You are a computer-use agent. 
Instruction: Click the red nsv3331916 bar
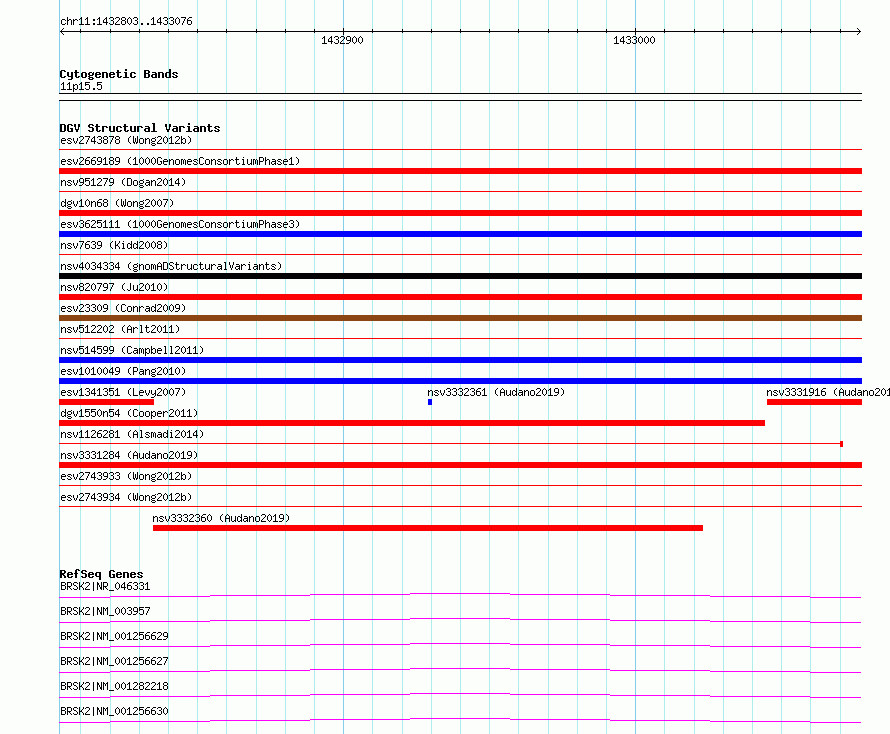point(815,402)
